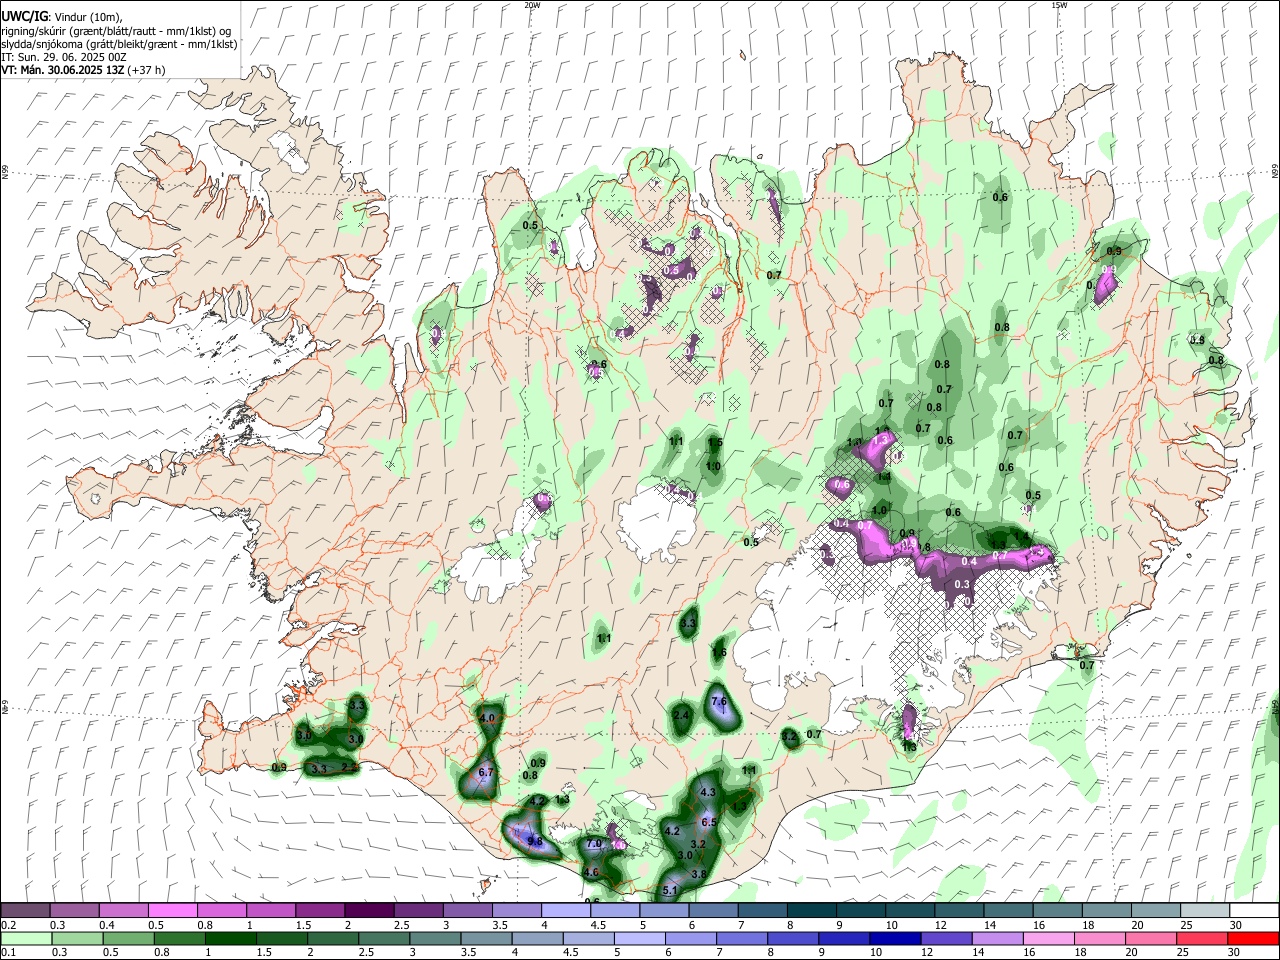Select the mauve 0.2 swatch starting the upper legend row

[25, 911]
